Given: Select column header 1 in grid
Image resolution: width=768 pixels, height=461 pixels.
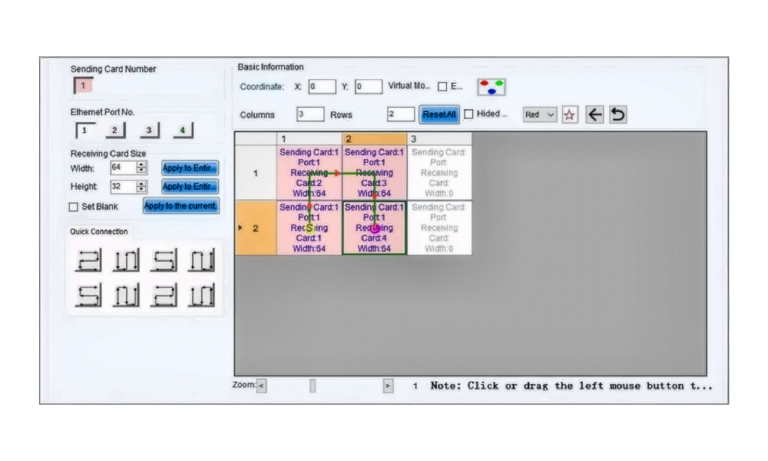Looking at the screenshot, I should tap(309, 139).
